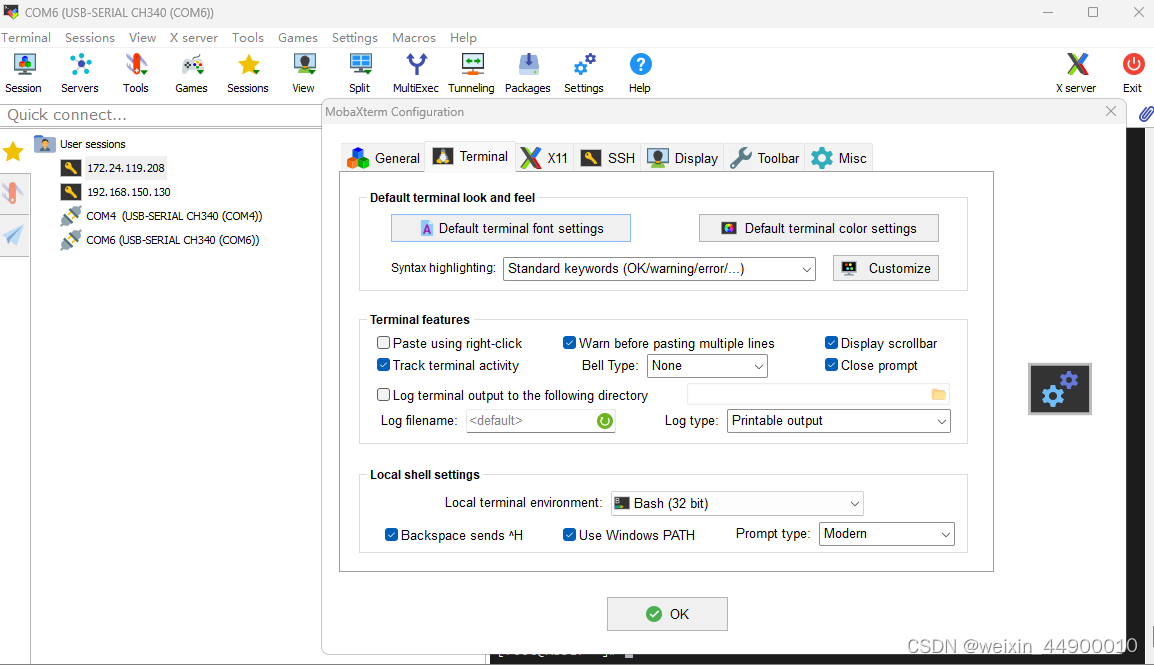Toggle Use Windows PATH checkbox
This screenshot has height=665, width=1154.
(x=570, y=535)
